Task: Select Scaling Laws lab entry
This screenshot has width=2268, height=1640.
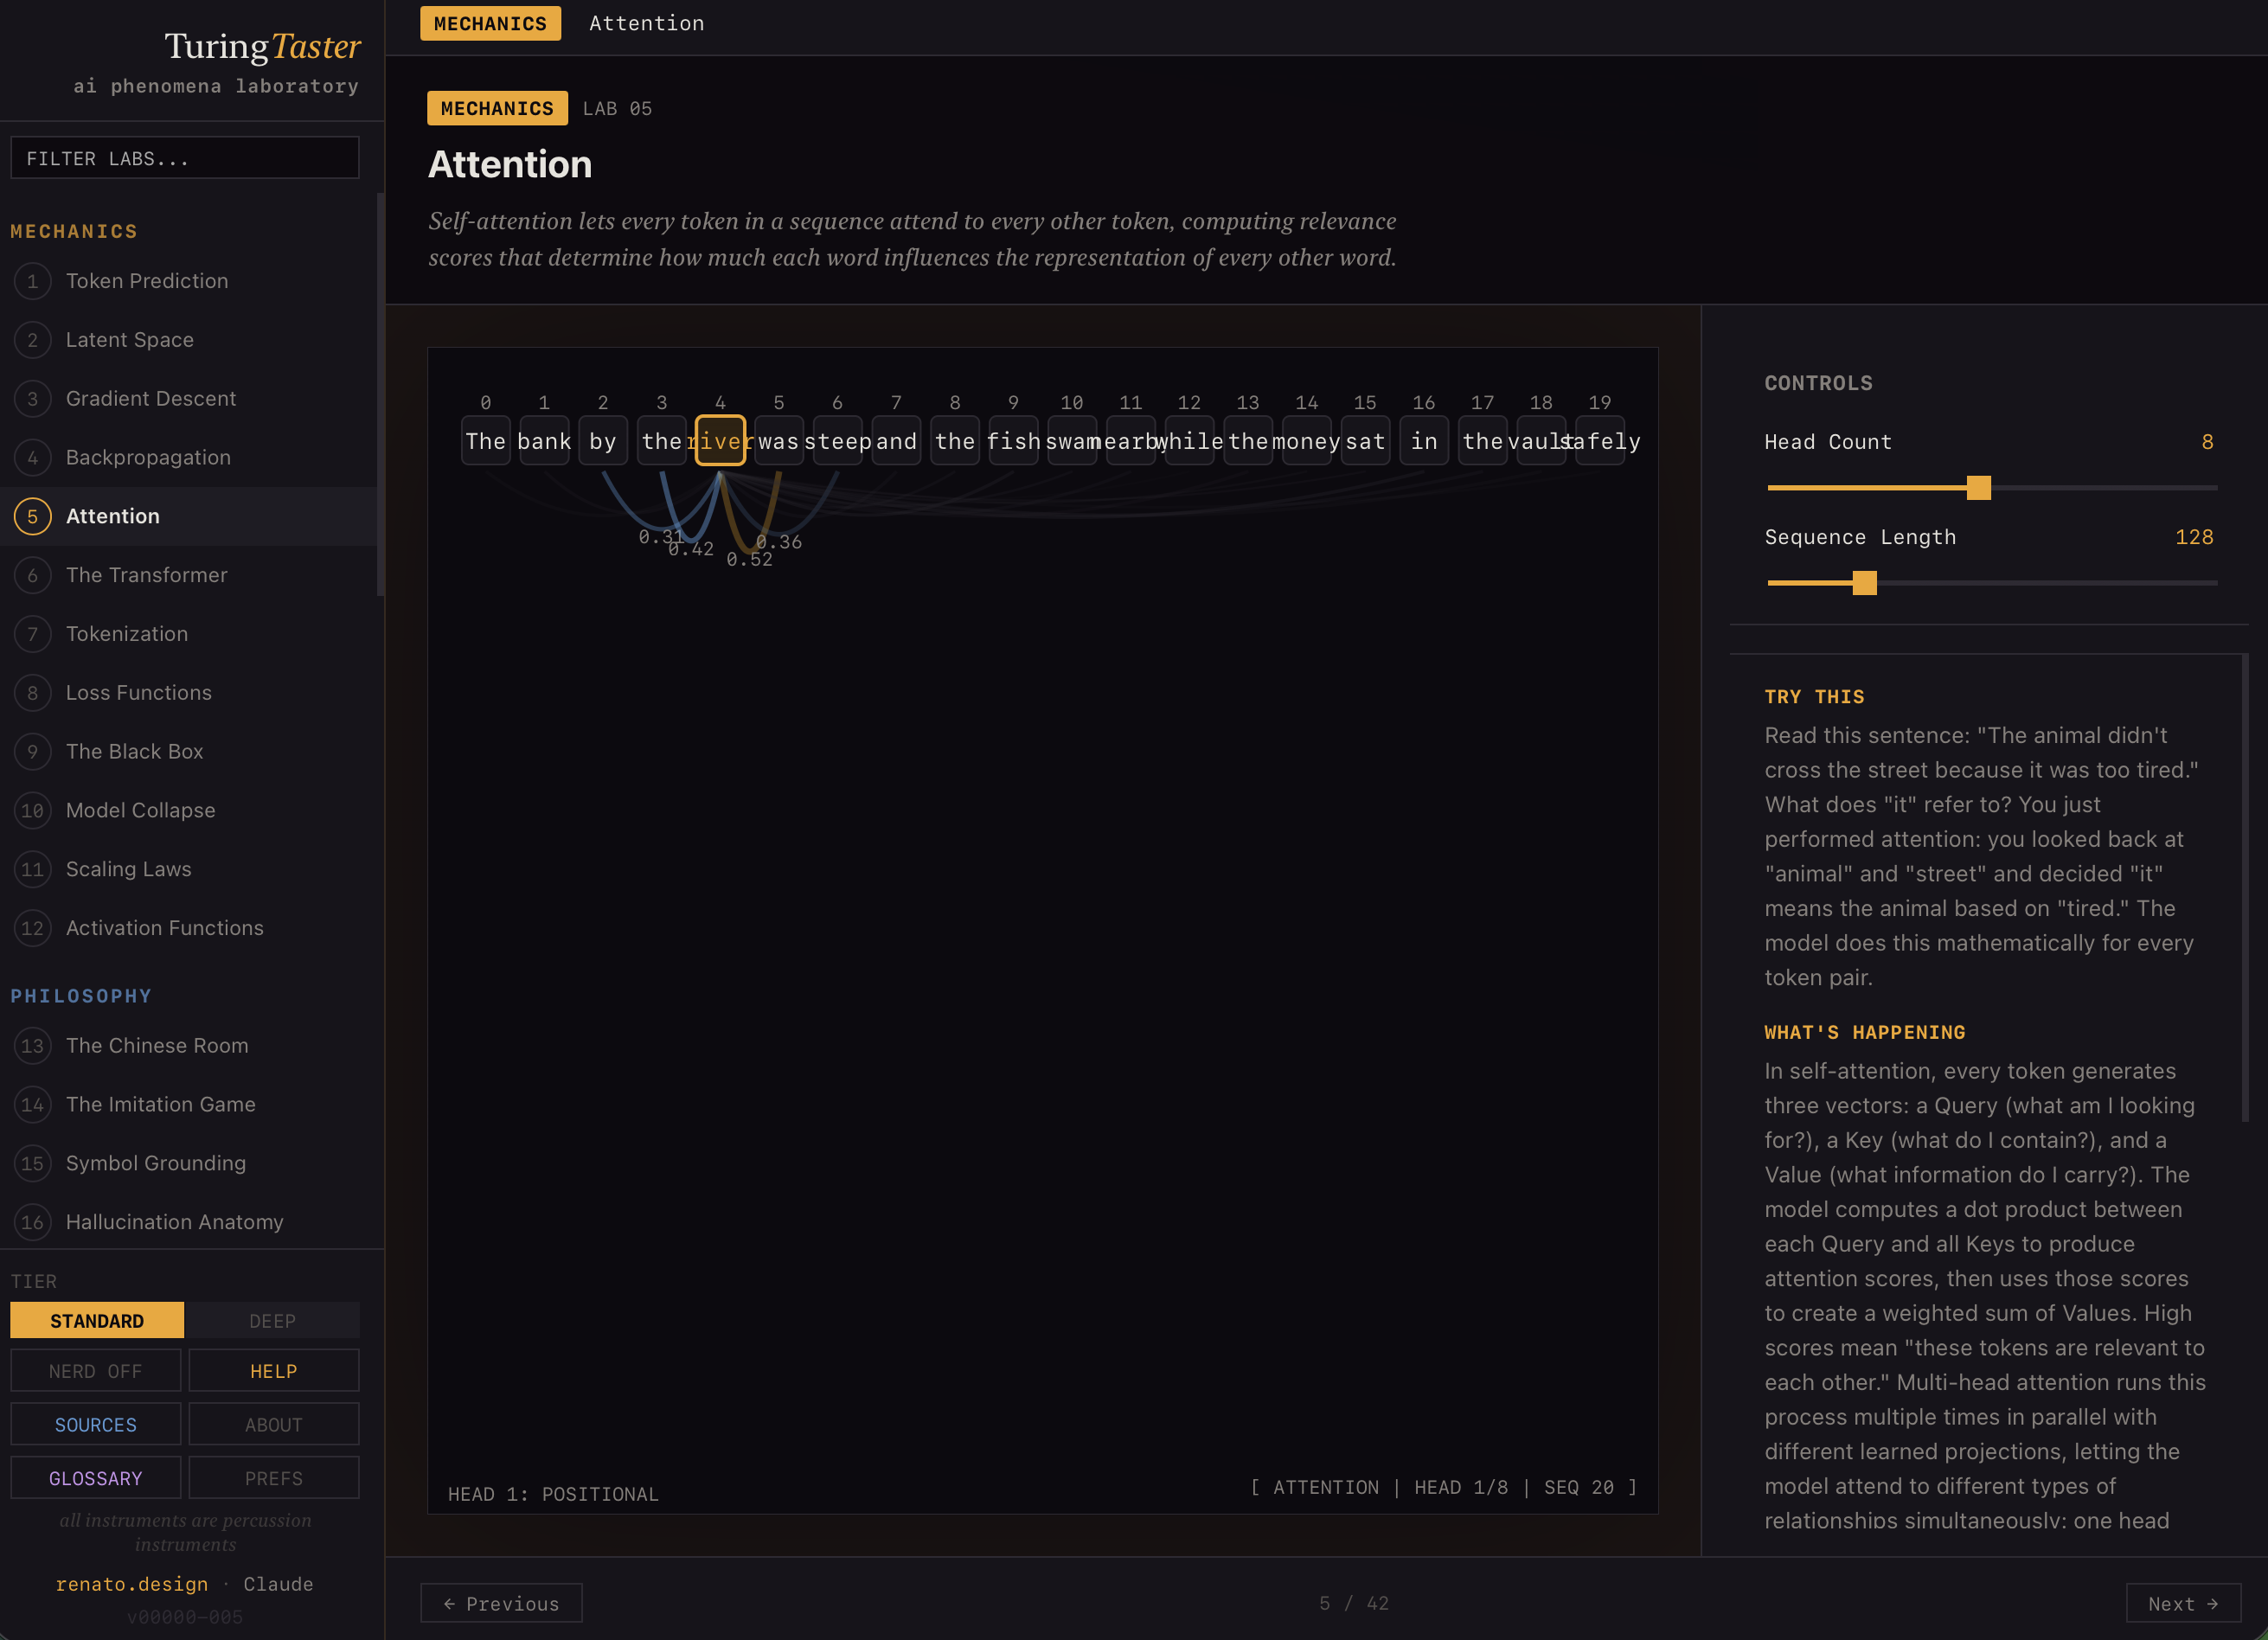Action: coord(128,869)
